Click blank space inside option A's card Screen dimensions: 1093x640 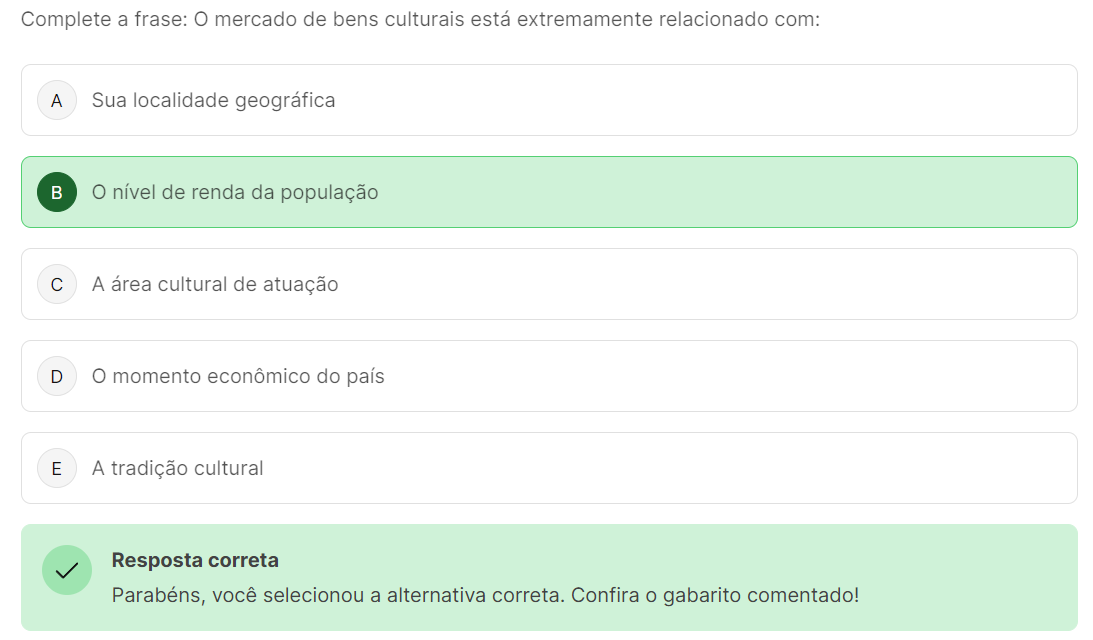pos(700,100)
